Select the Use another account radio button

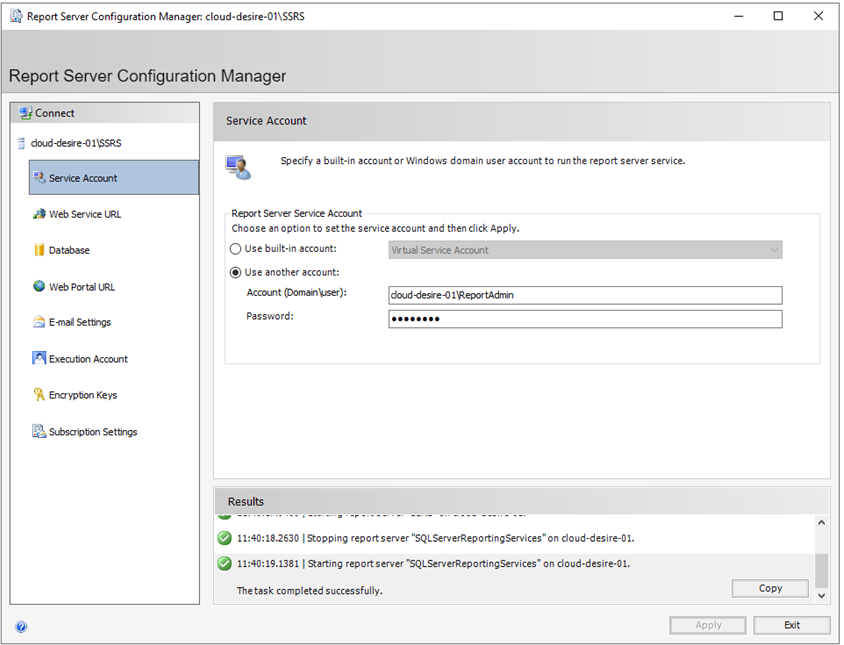point(236,272)
